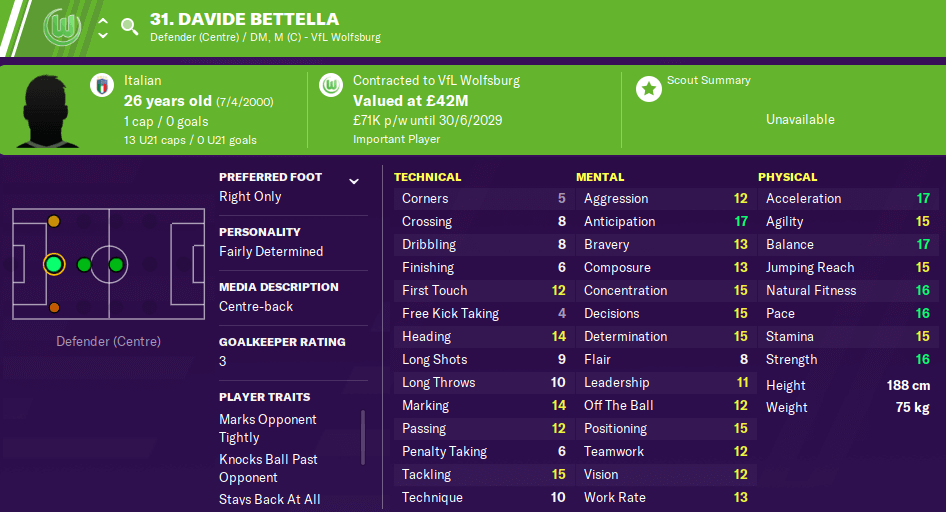Click the player silhouette portrait
This screenshot has height=512, width=946.
[x=46, y=111]
